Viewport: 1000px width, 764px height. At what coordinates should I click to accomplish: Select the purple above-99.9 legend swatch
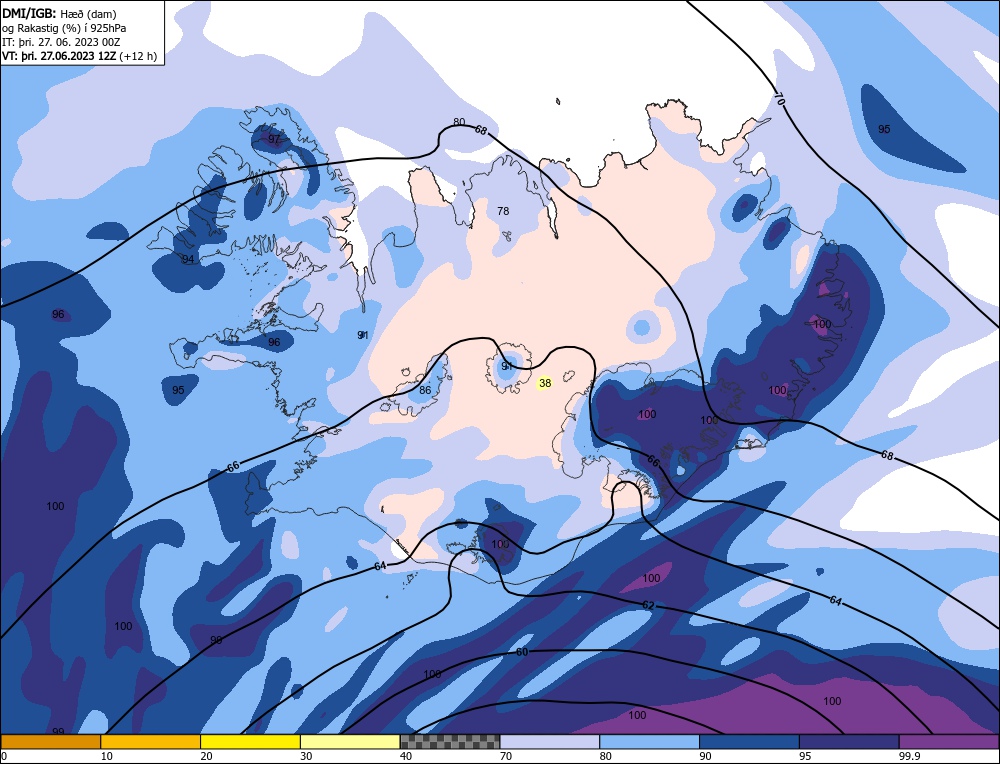click(949, 742)
